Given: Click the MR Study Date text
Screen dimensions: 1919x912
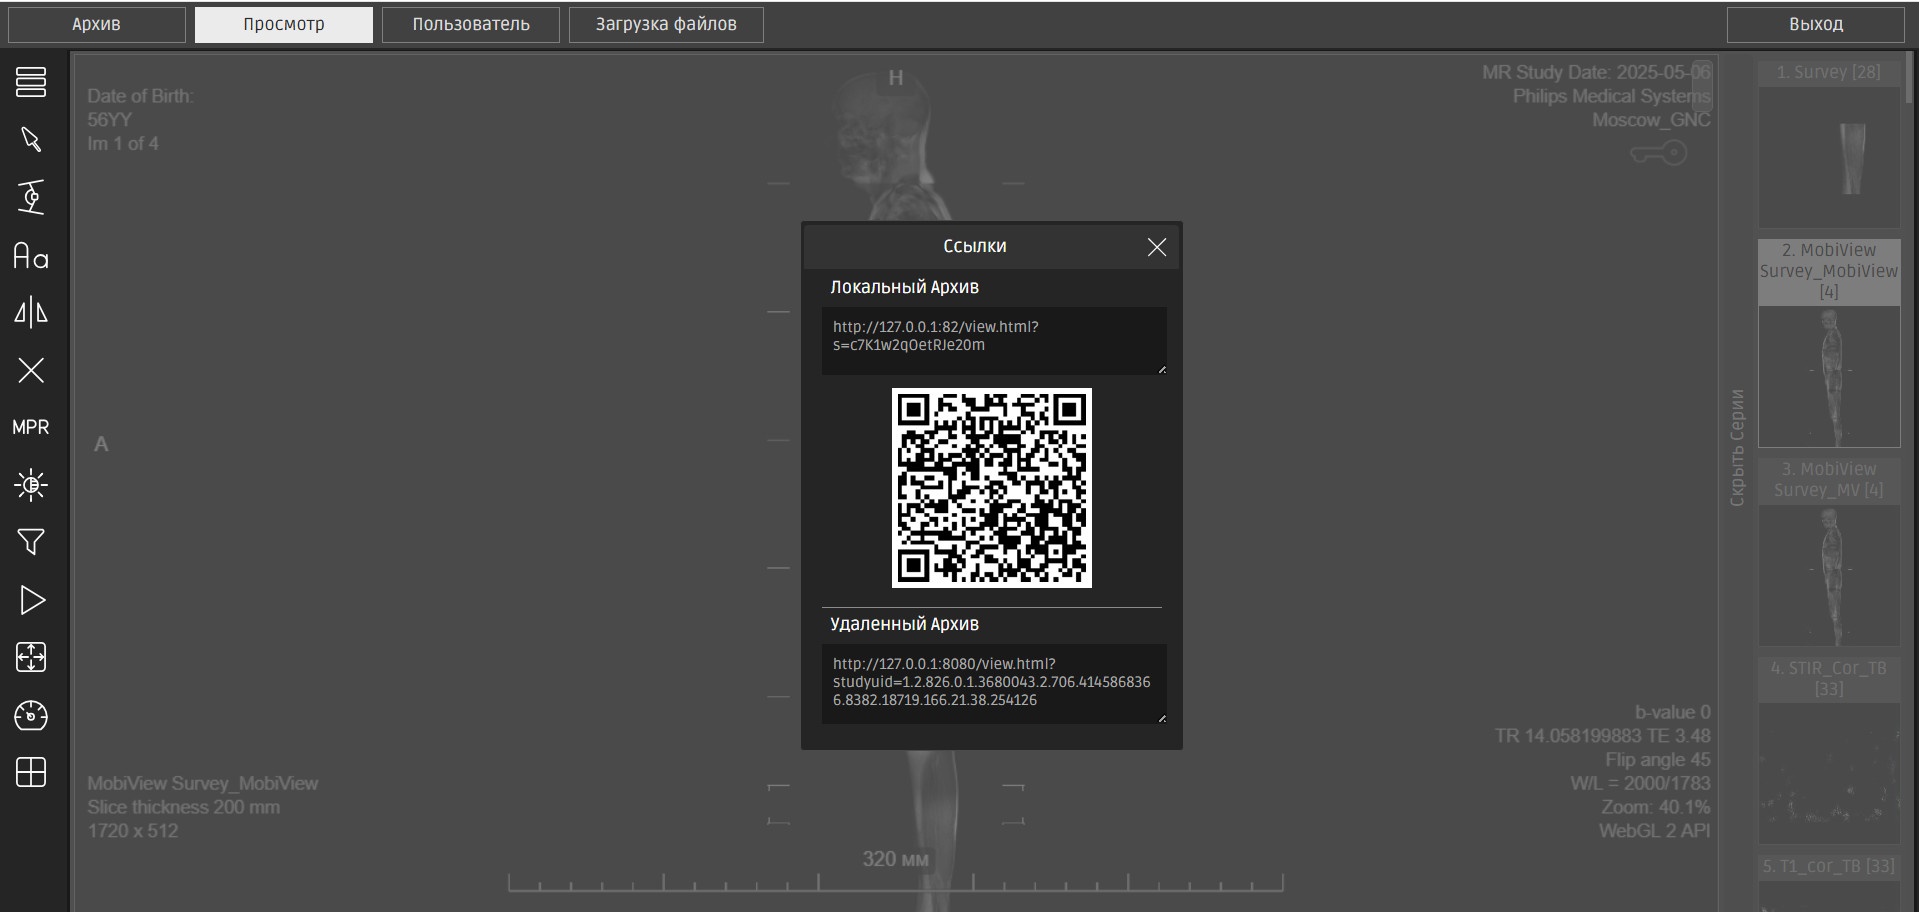Looking at the screenshot, I should 1596,72.
